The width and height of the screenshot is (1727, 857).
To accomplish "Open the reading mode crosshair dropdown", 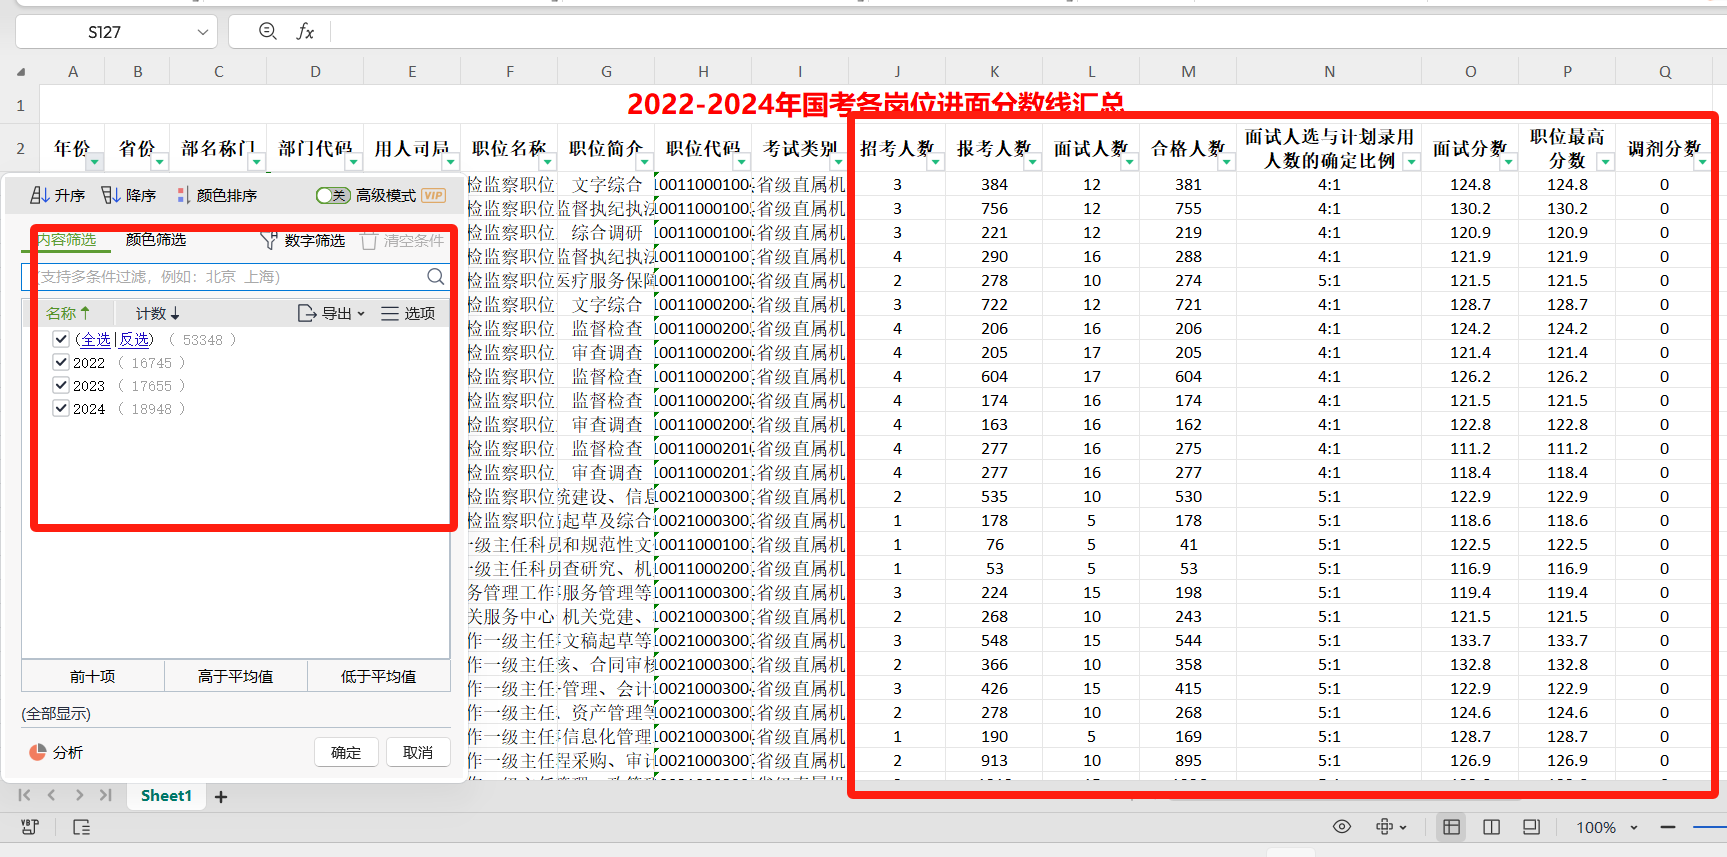I will point(1391,827).
